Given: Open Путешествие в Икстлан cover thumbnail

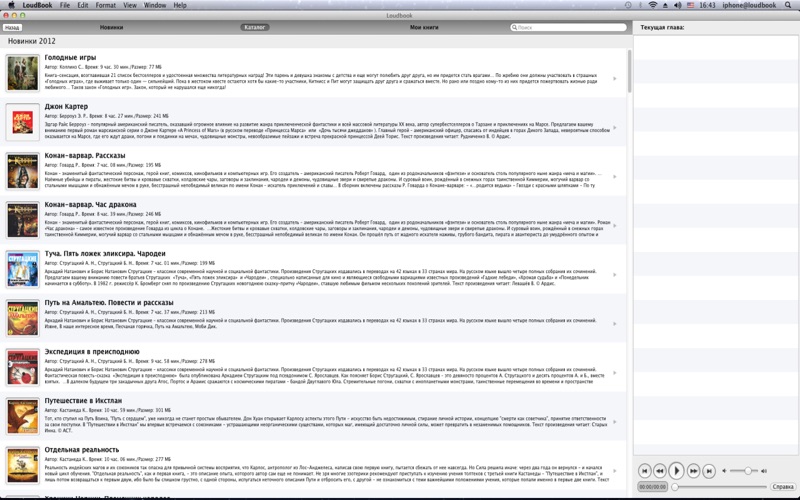Looking at the screenshot, I should point(22,416).
